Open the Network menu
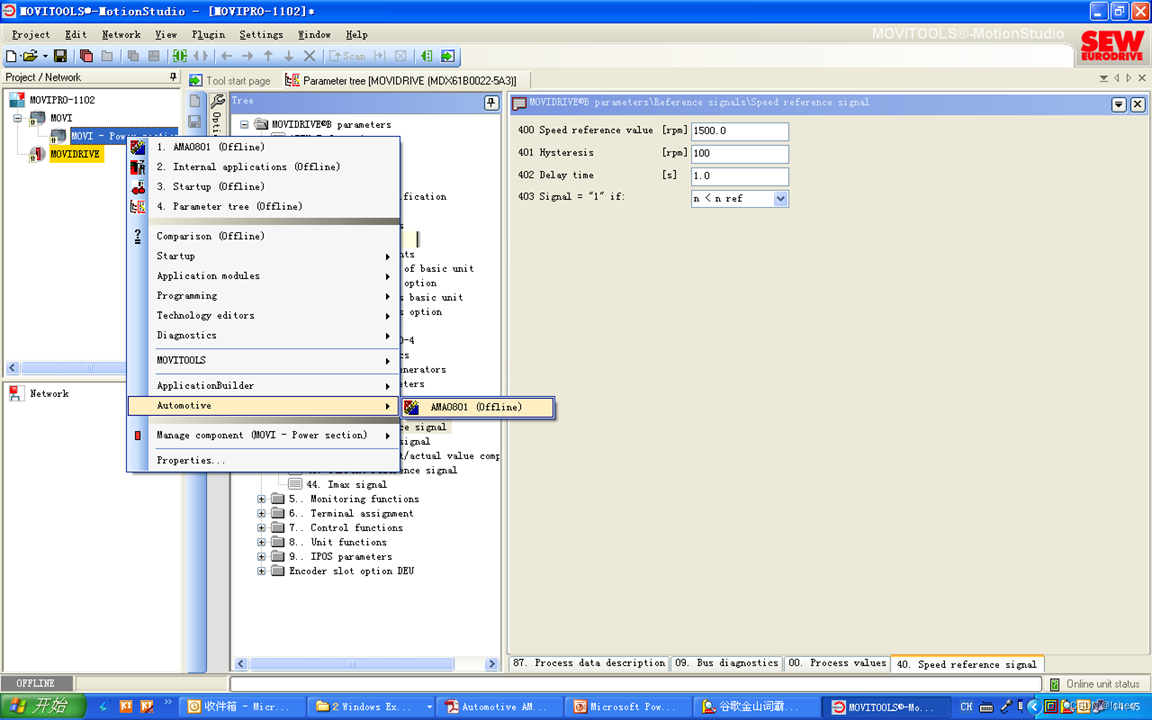Viewport: 1152px width, 720px height. pos(121,35)
